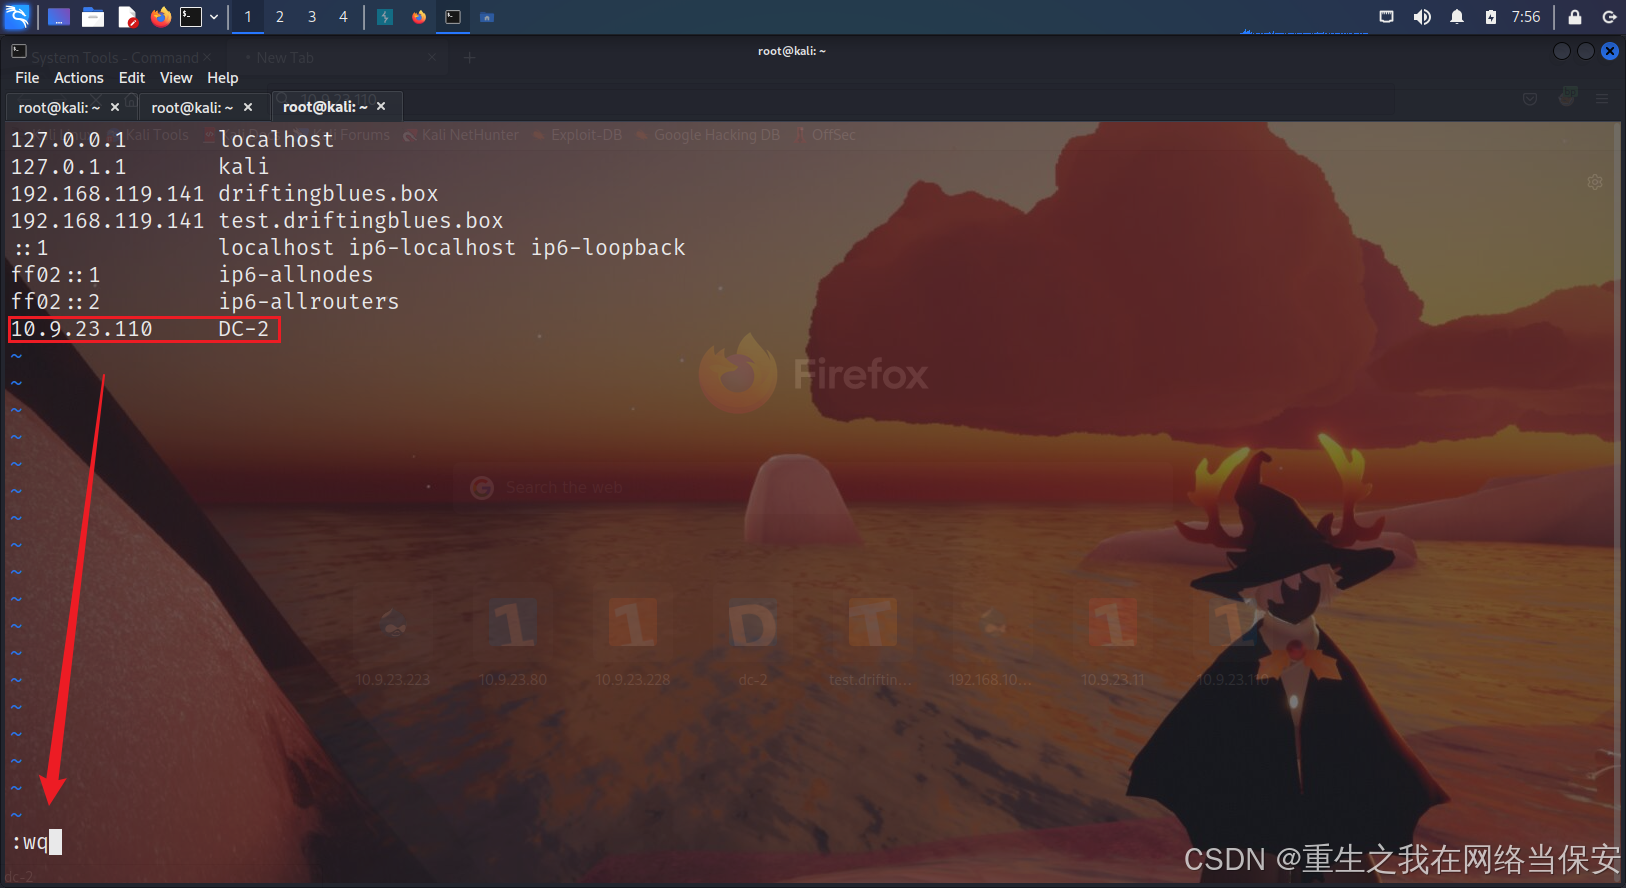Open the Edit menu
Viewport: 1626px width, 888px height.
pos(132,78)
